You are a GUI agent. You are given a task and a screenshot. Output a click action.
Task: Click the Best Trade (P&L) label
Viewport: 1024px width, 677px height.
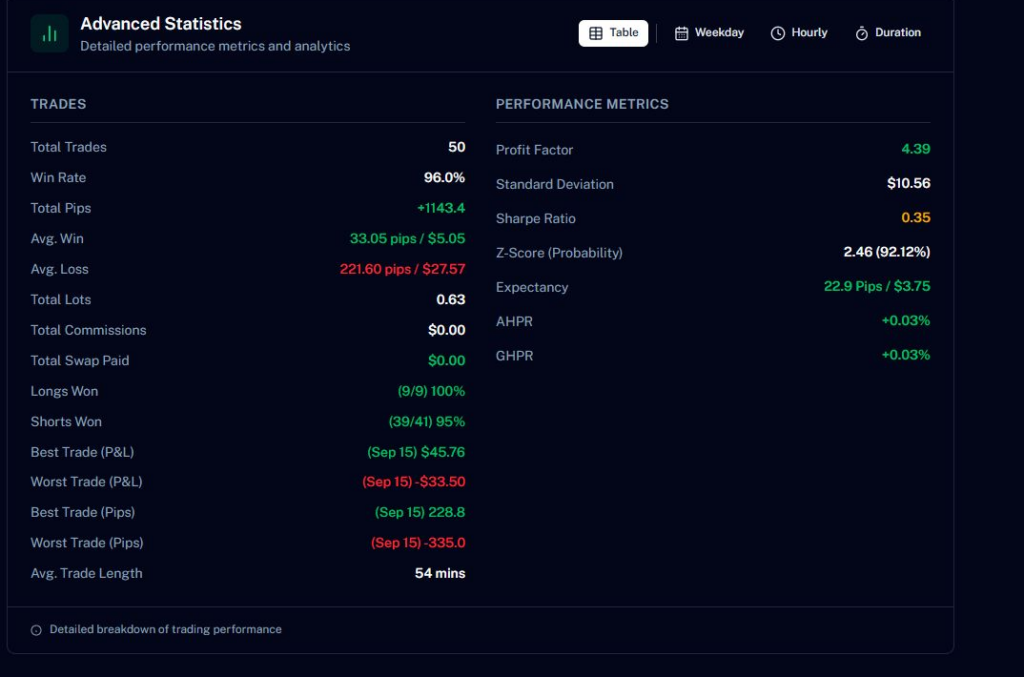82,452
